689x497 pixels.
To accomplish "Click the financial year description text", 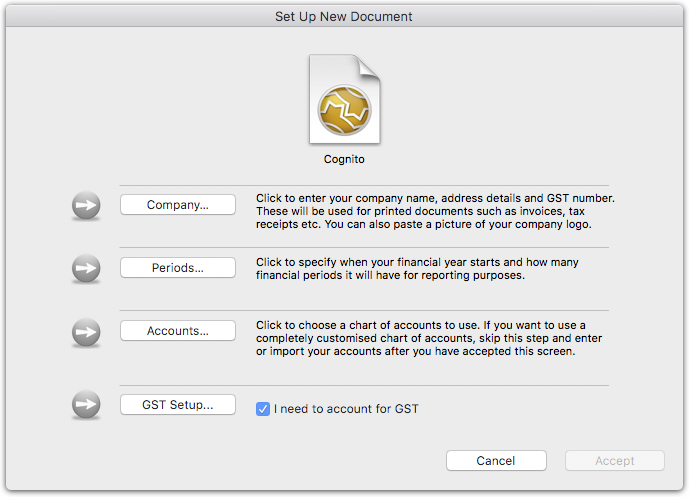I will click(x=417, y=268).
